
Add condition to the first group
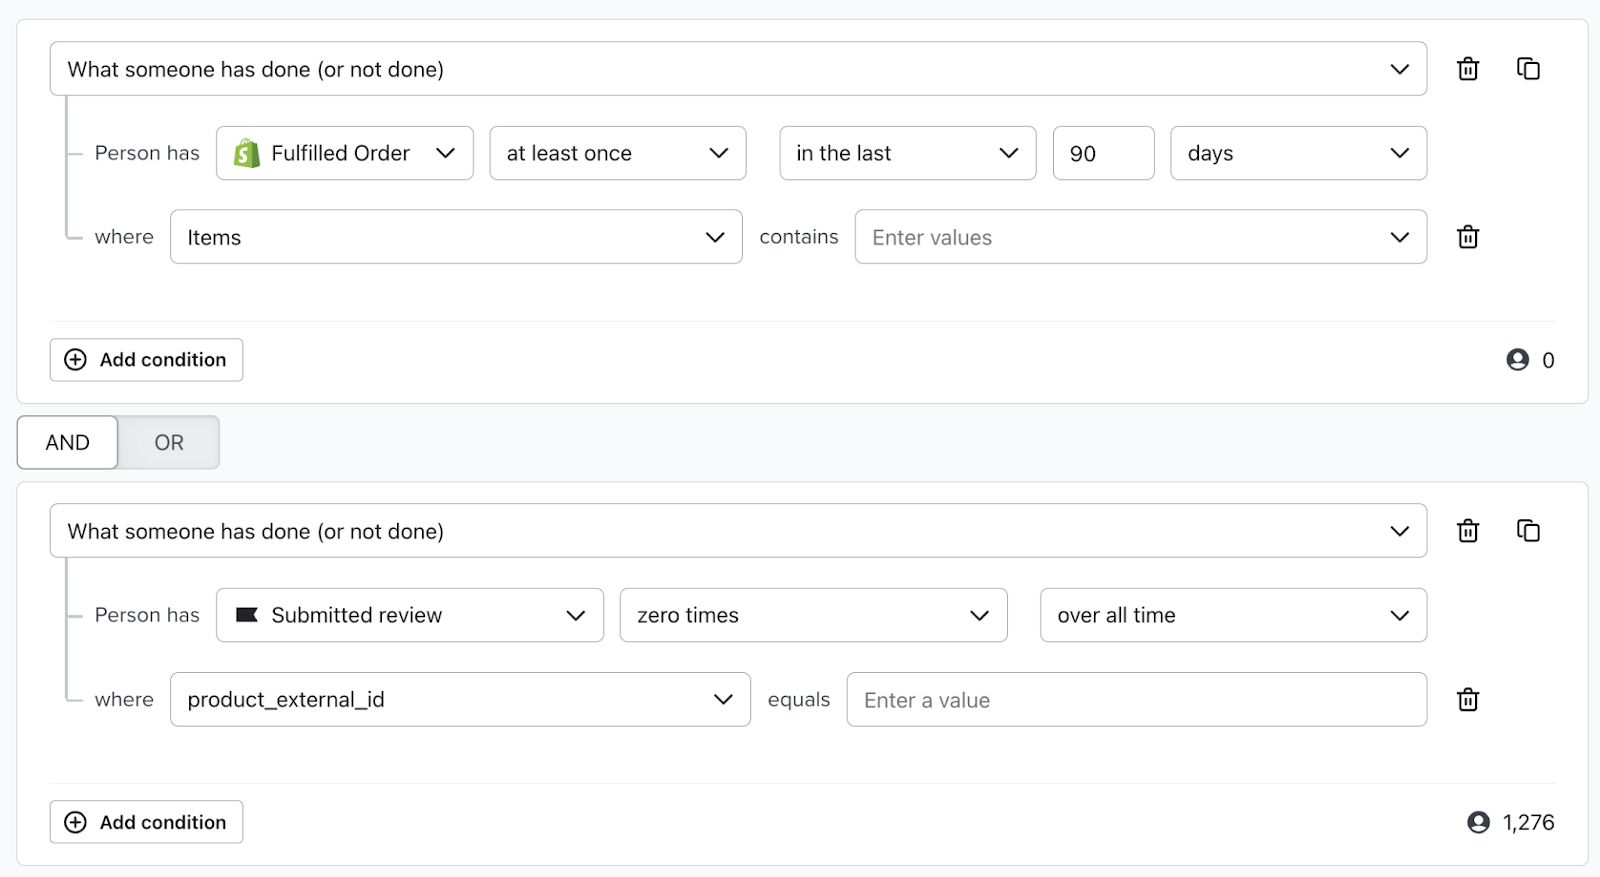[146, 360]
